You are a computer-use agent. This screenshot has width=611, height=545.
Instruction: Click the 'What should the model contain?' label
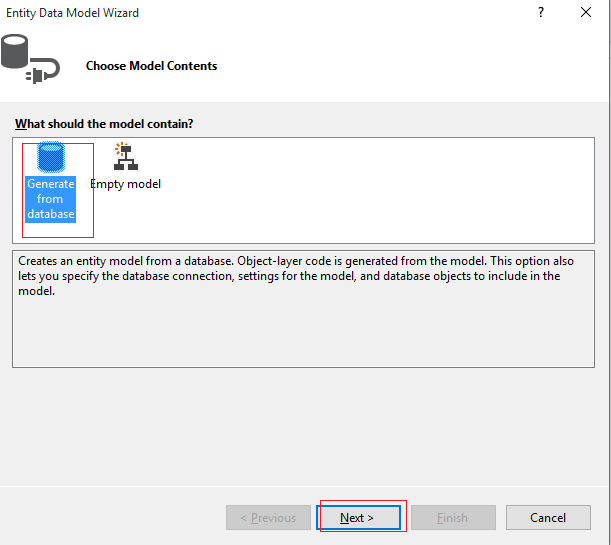click(x=104, y=124)
